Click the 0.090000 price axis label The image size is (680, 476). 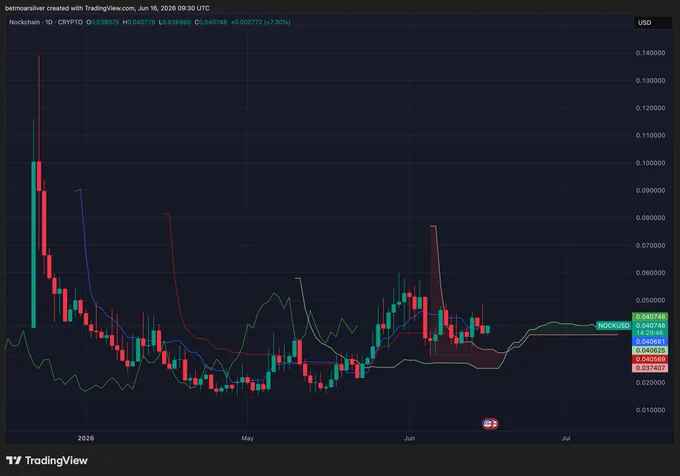click(650, 190)
